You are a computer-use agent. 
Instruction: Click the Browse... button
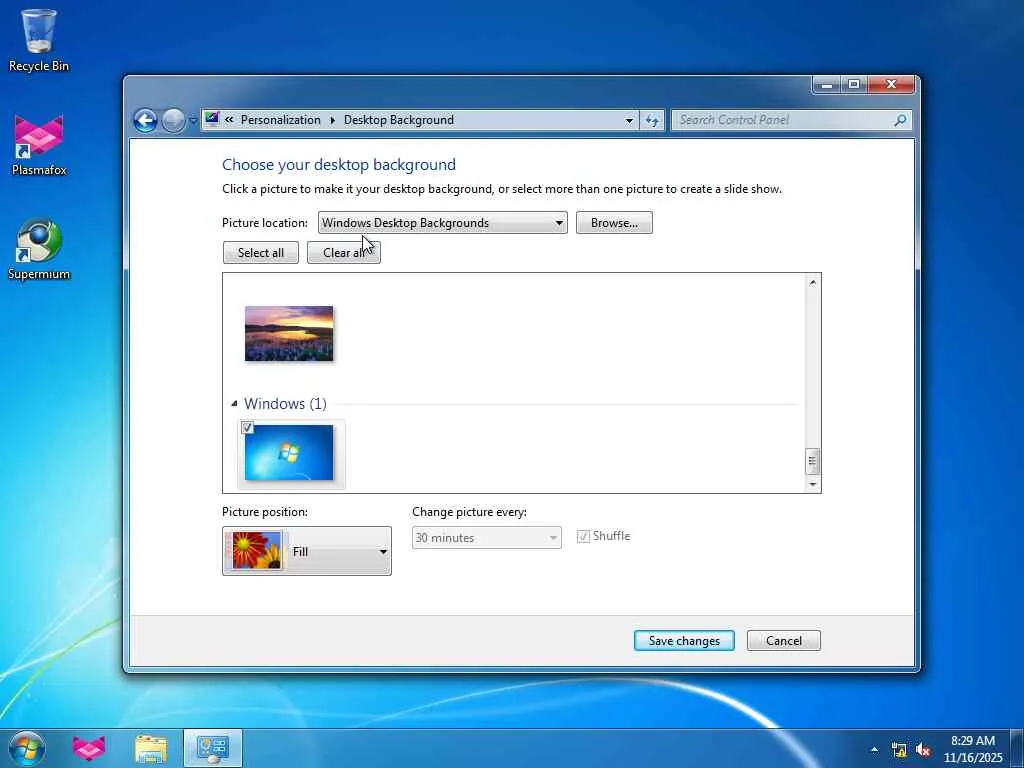click(614, 223)
